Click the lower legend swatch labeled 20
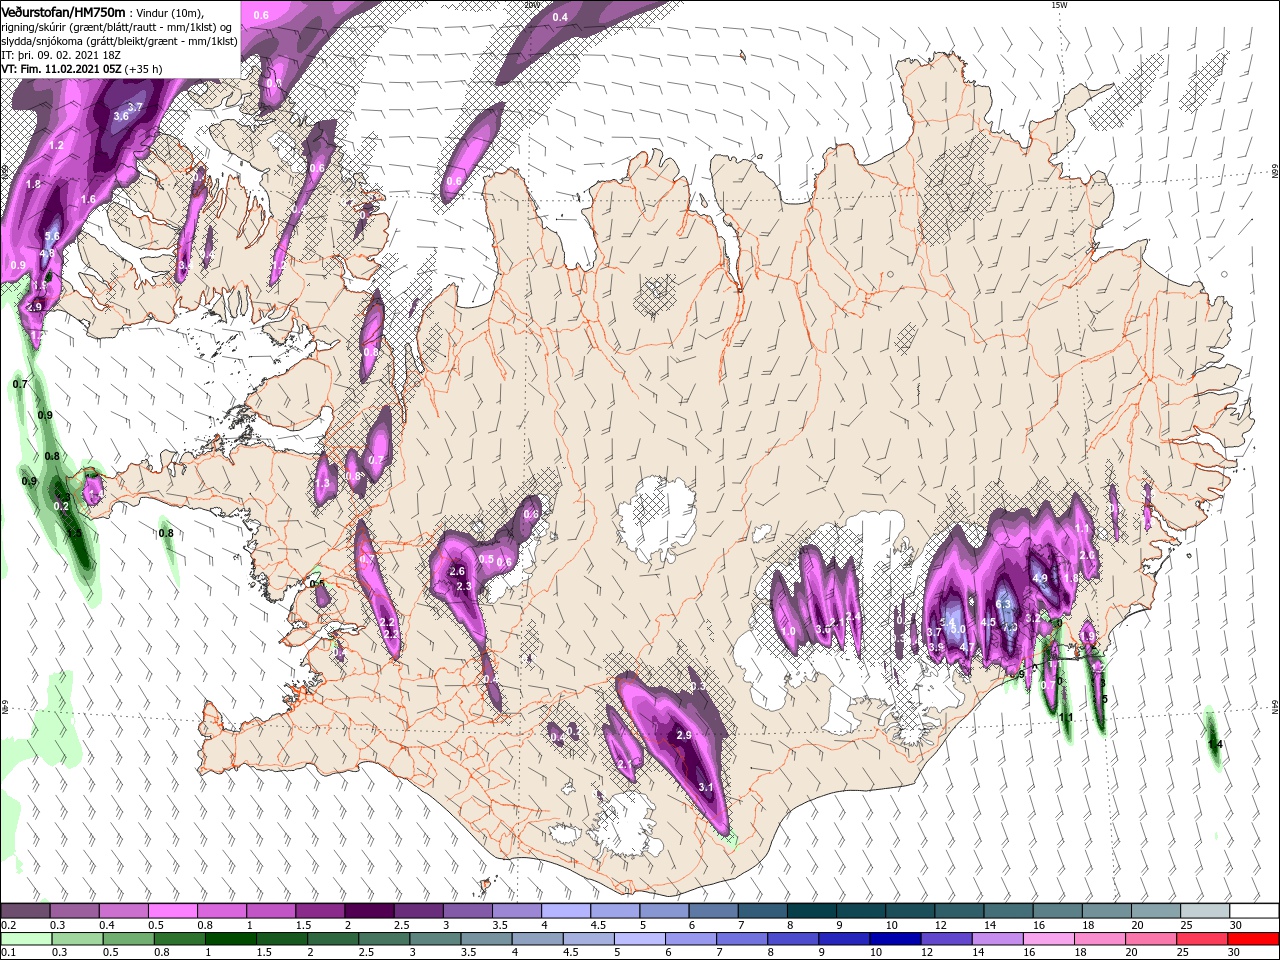1280x960 pixels. click(x=1149, y=939)
